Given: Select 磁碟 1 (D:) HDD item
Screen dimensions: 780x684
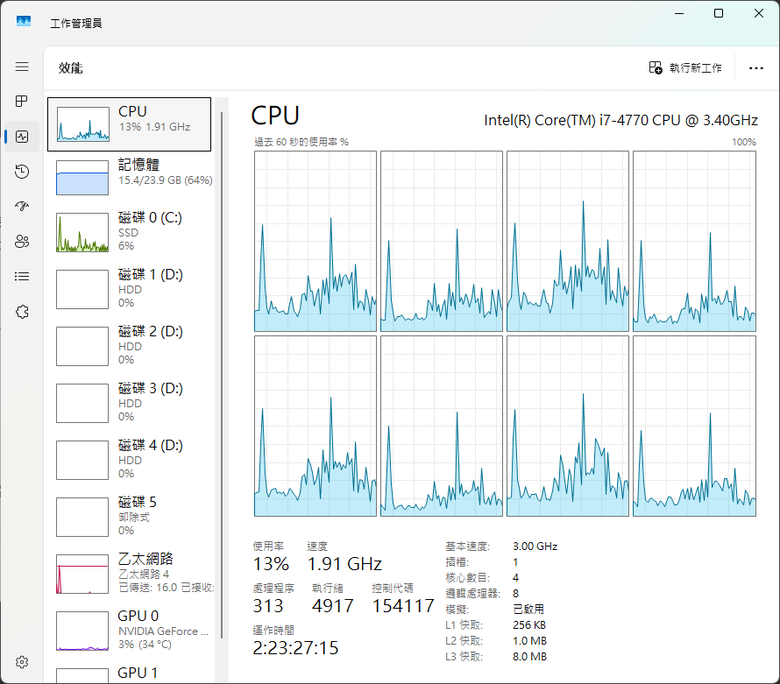Looking at the screenshot, I should pyautogui.click(x=131, y=289).
